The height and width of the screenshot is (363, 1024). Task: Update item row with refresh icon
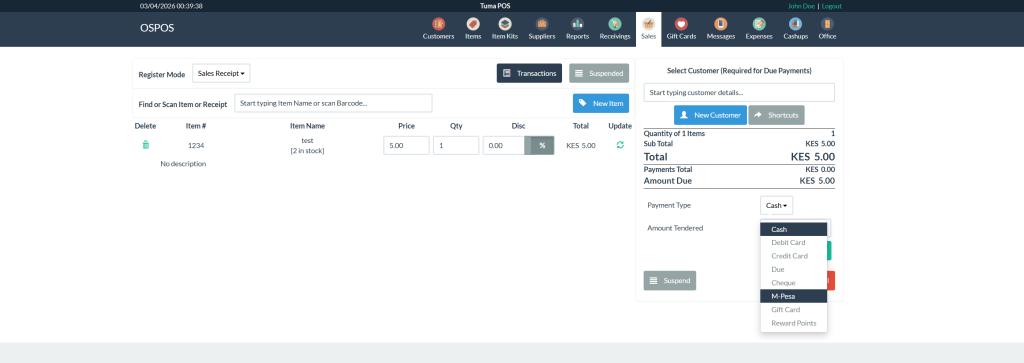click(620, 145)
